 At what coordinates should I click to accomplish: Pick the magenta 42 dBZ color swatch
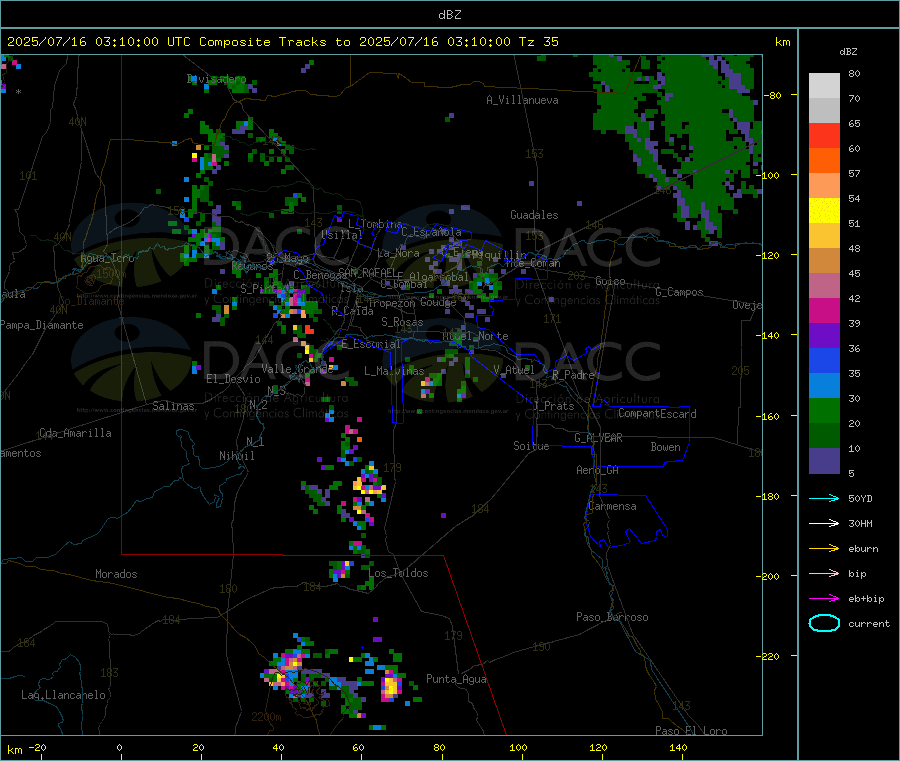824,310
